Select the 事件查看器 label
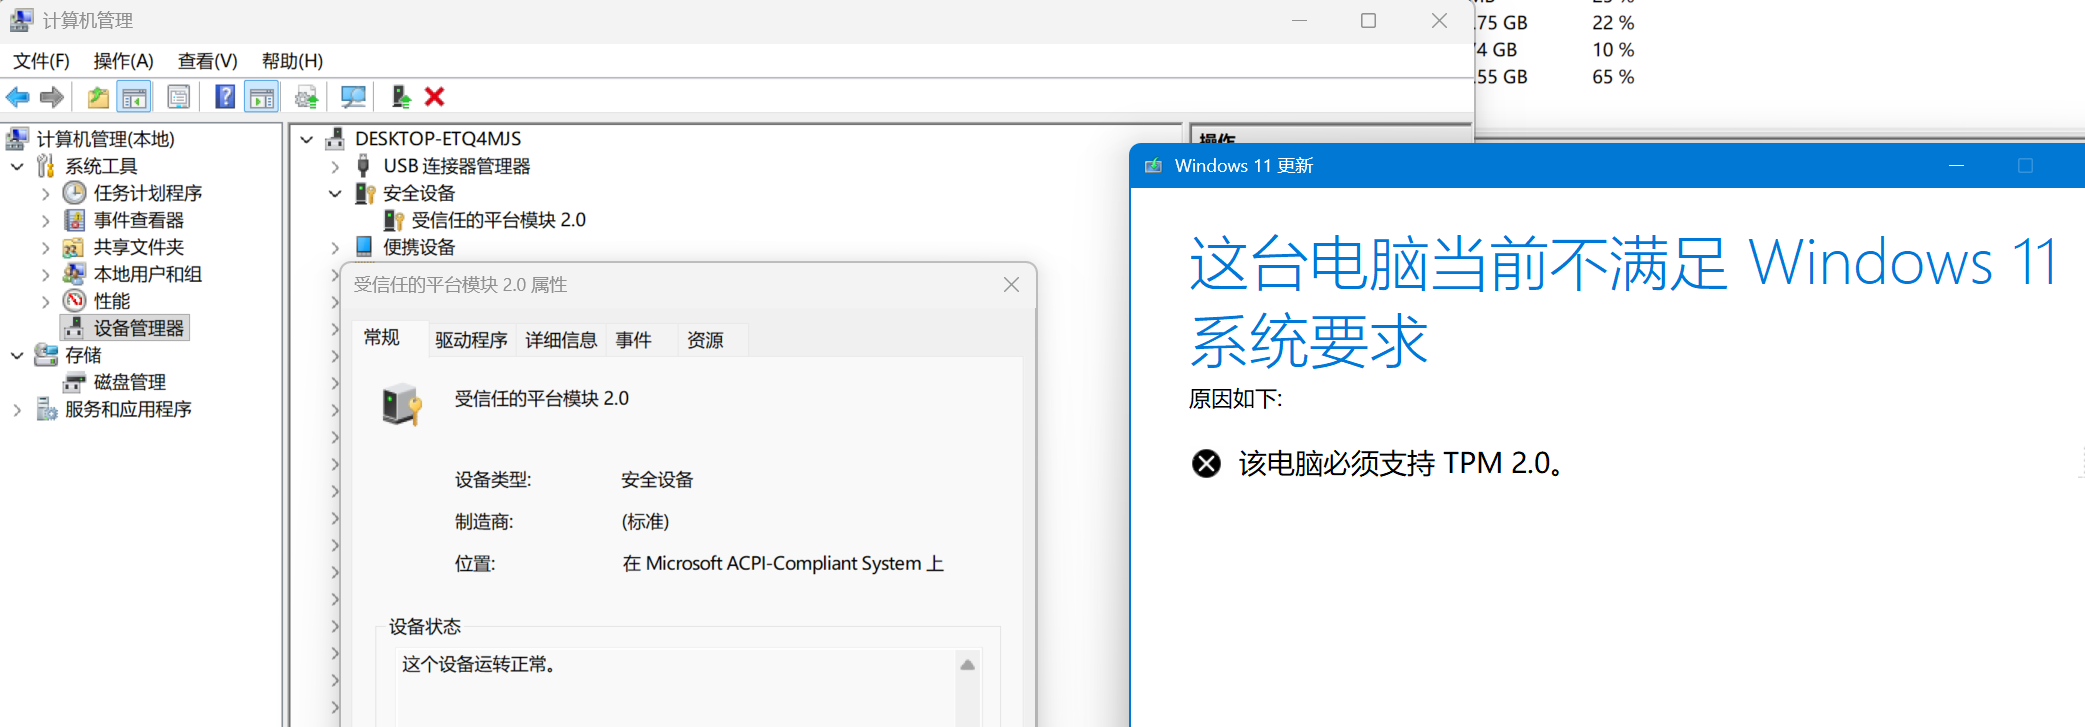2085x727 pixels. coord(139,220)
